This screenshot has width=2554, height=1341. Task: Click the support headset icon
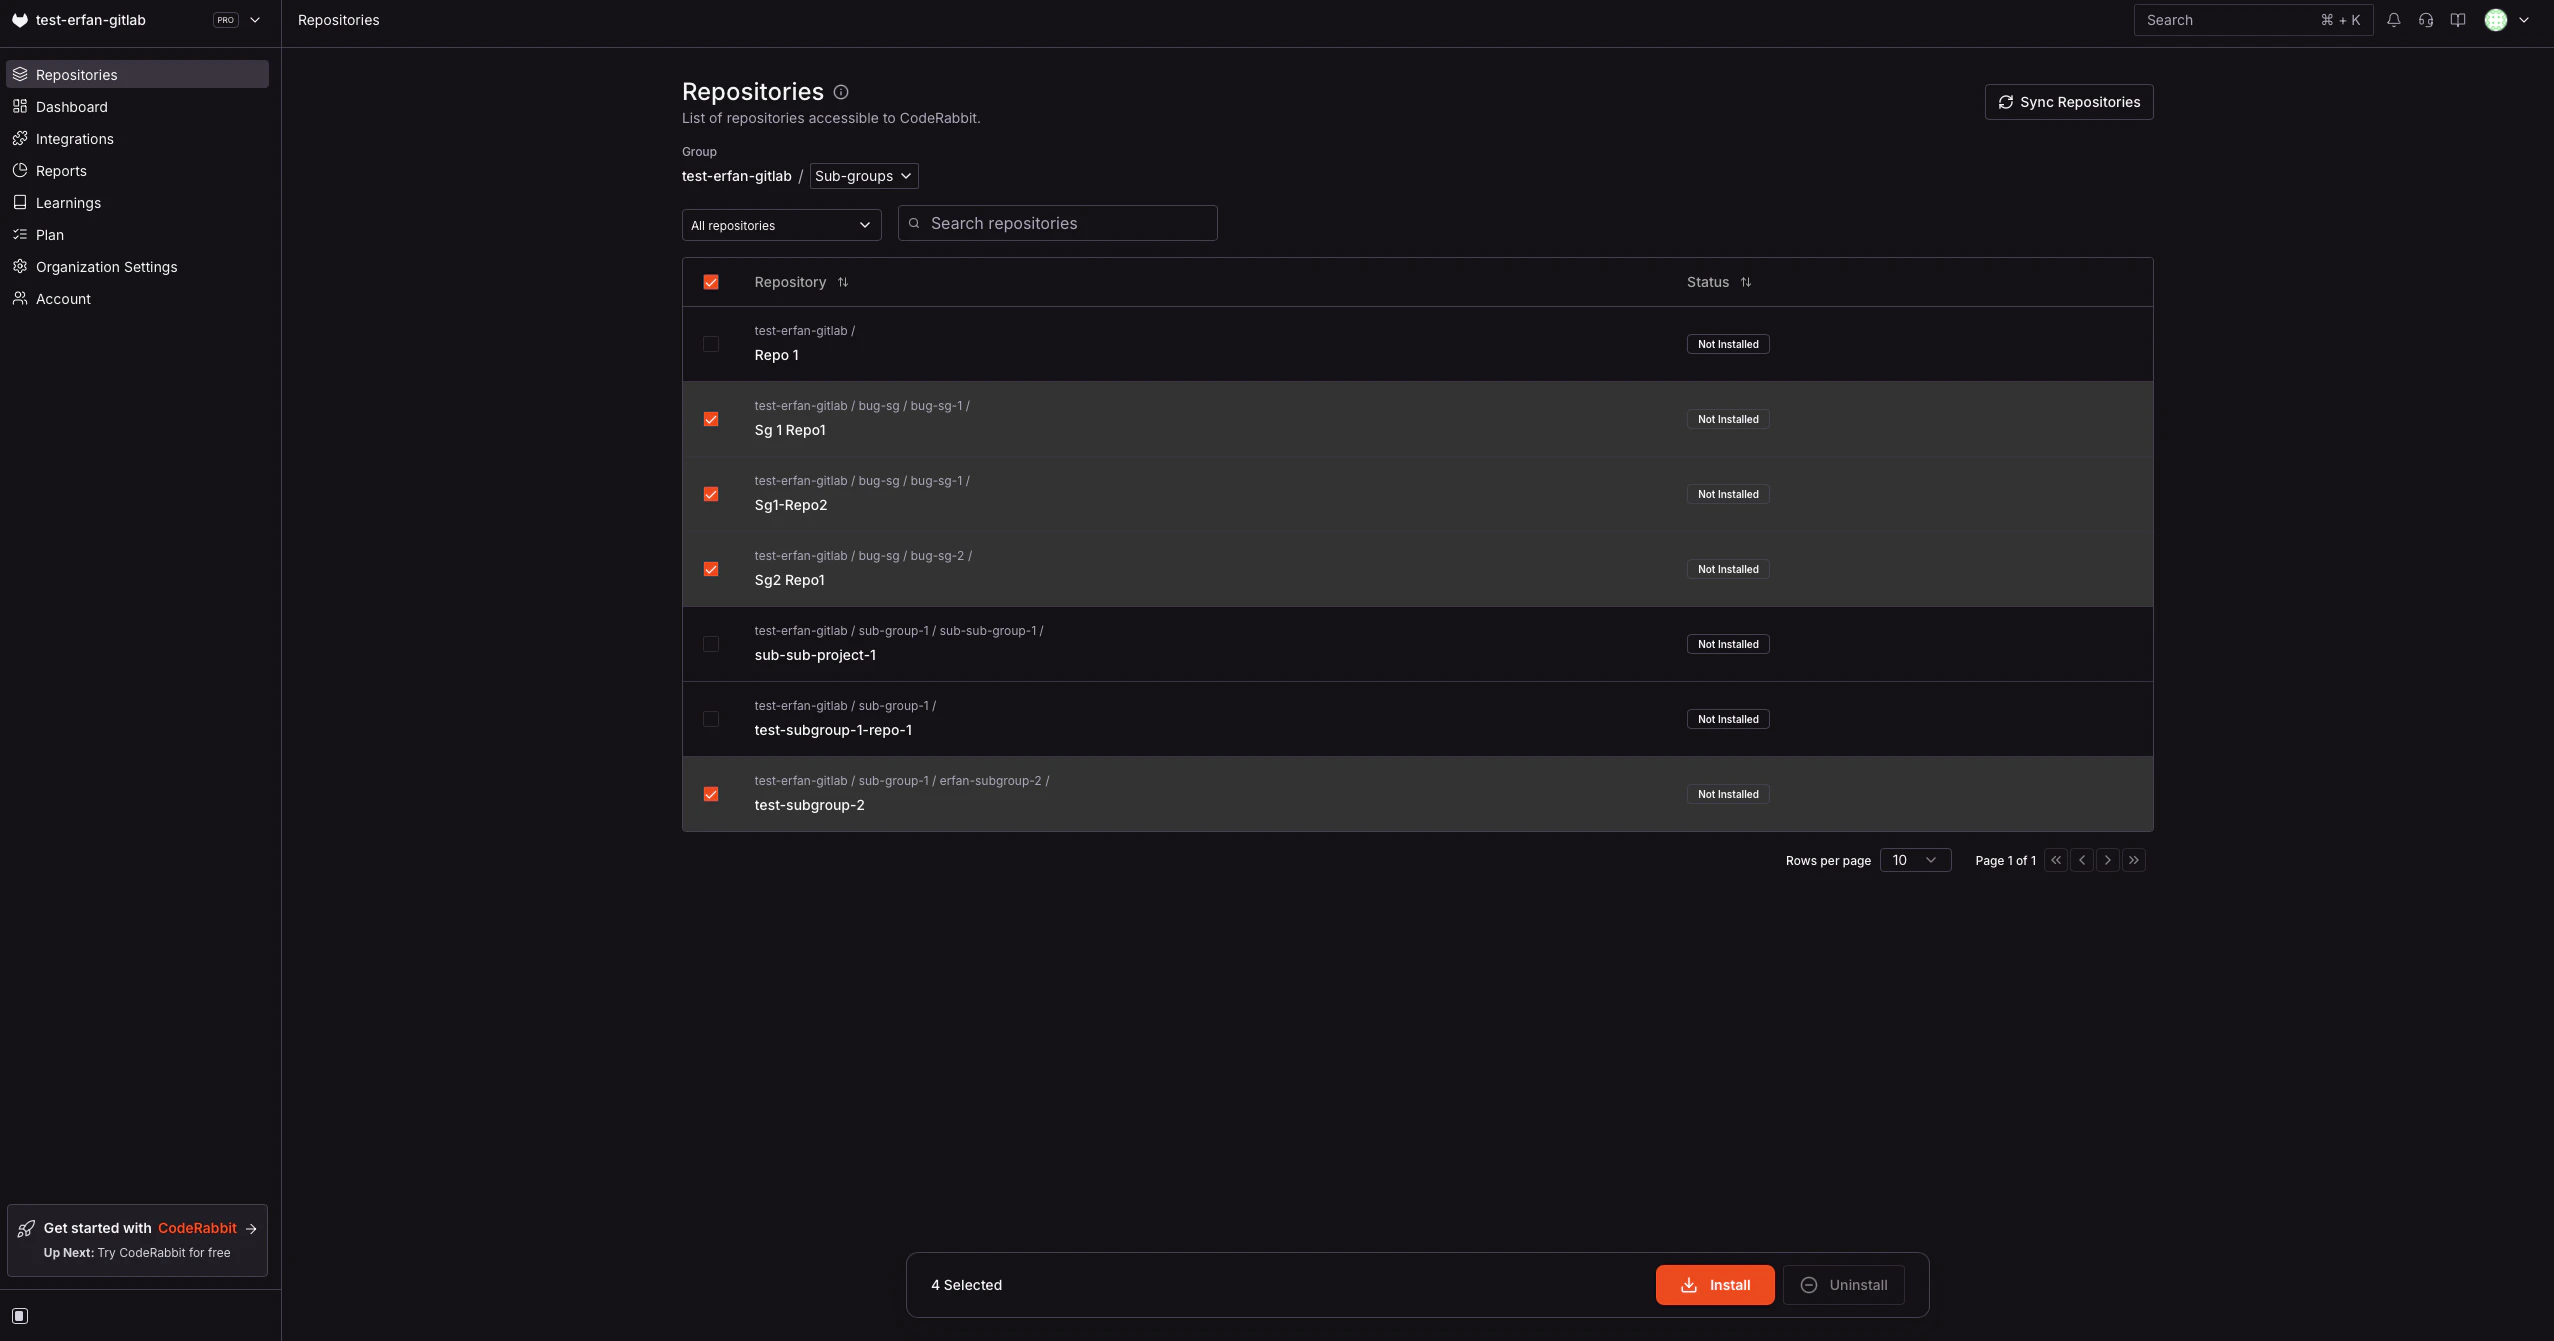pyautogui.click(x=2426, y=20)
